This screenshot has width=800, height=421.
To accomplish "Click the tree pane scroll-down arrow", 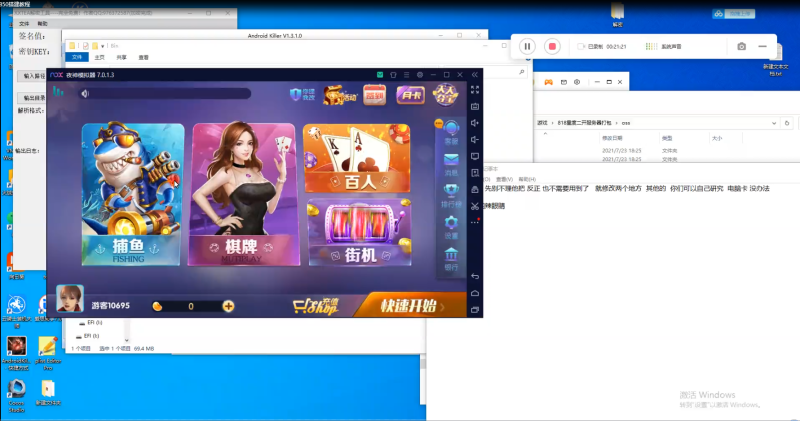I will (127, 340).
